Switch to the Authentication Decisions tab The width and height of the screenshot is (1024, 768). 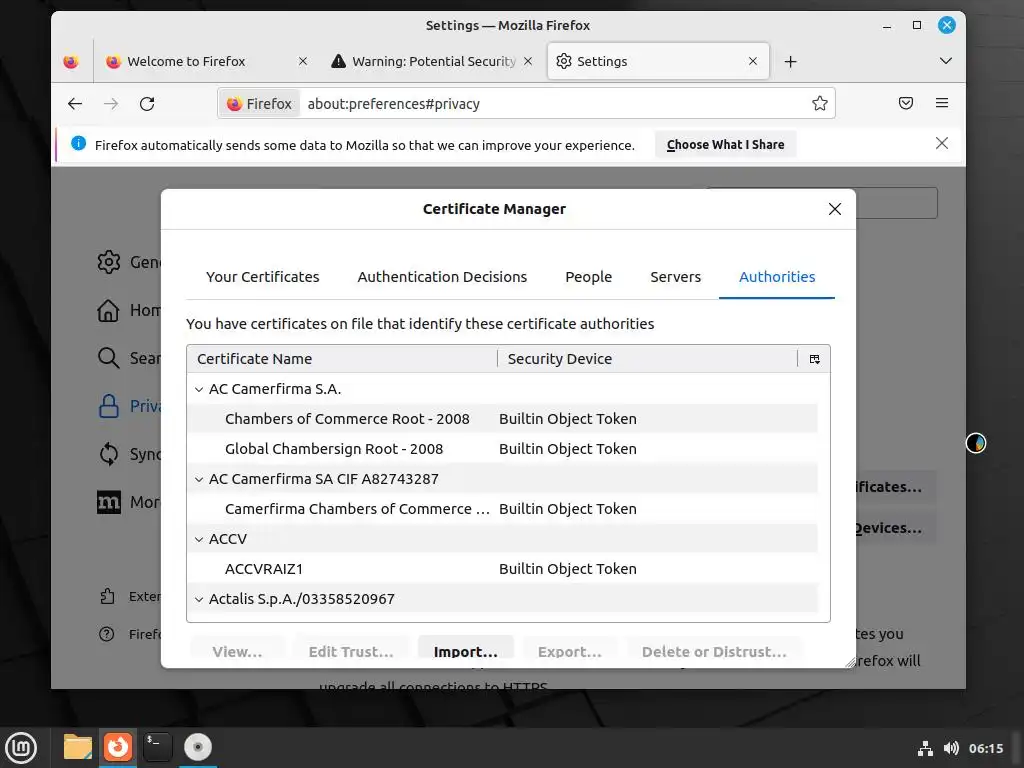442,277
